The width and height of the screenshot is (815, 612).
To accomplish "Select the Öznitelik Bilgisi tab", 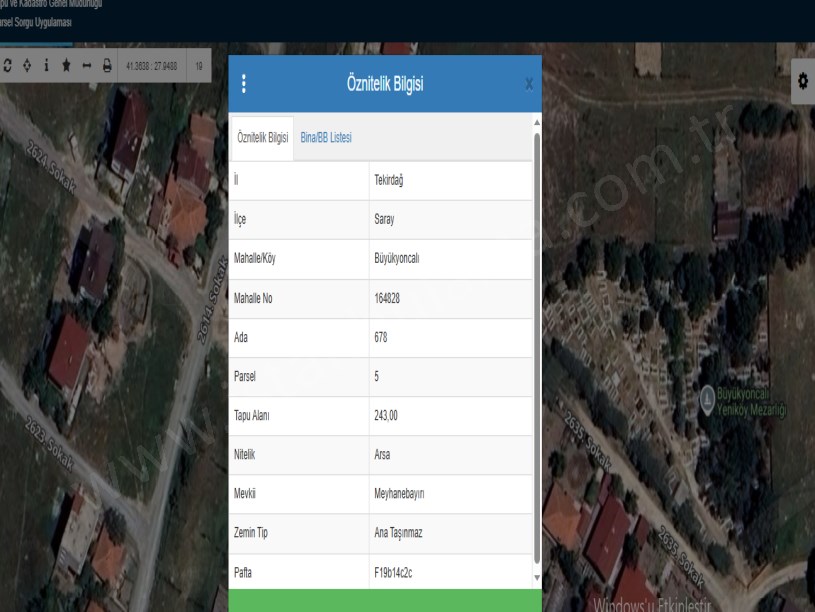I will [262, 137].
